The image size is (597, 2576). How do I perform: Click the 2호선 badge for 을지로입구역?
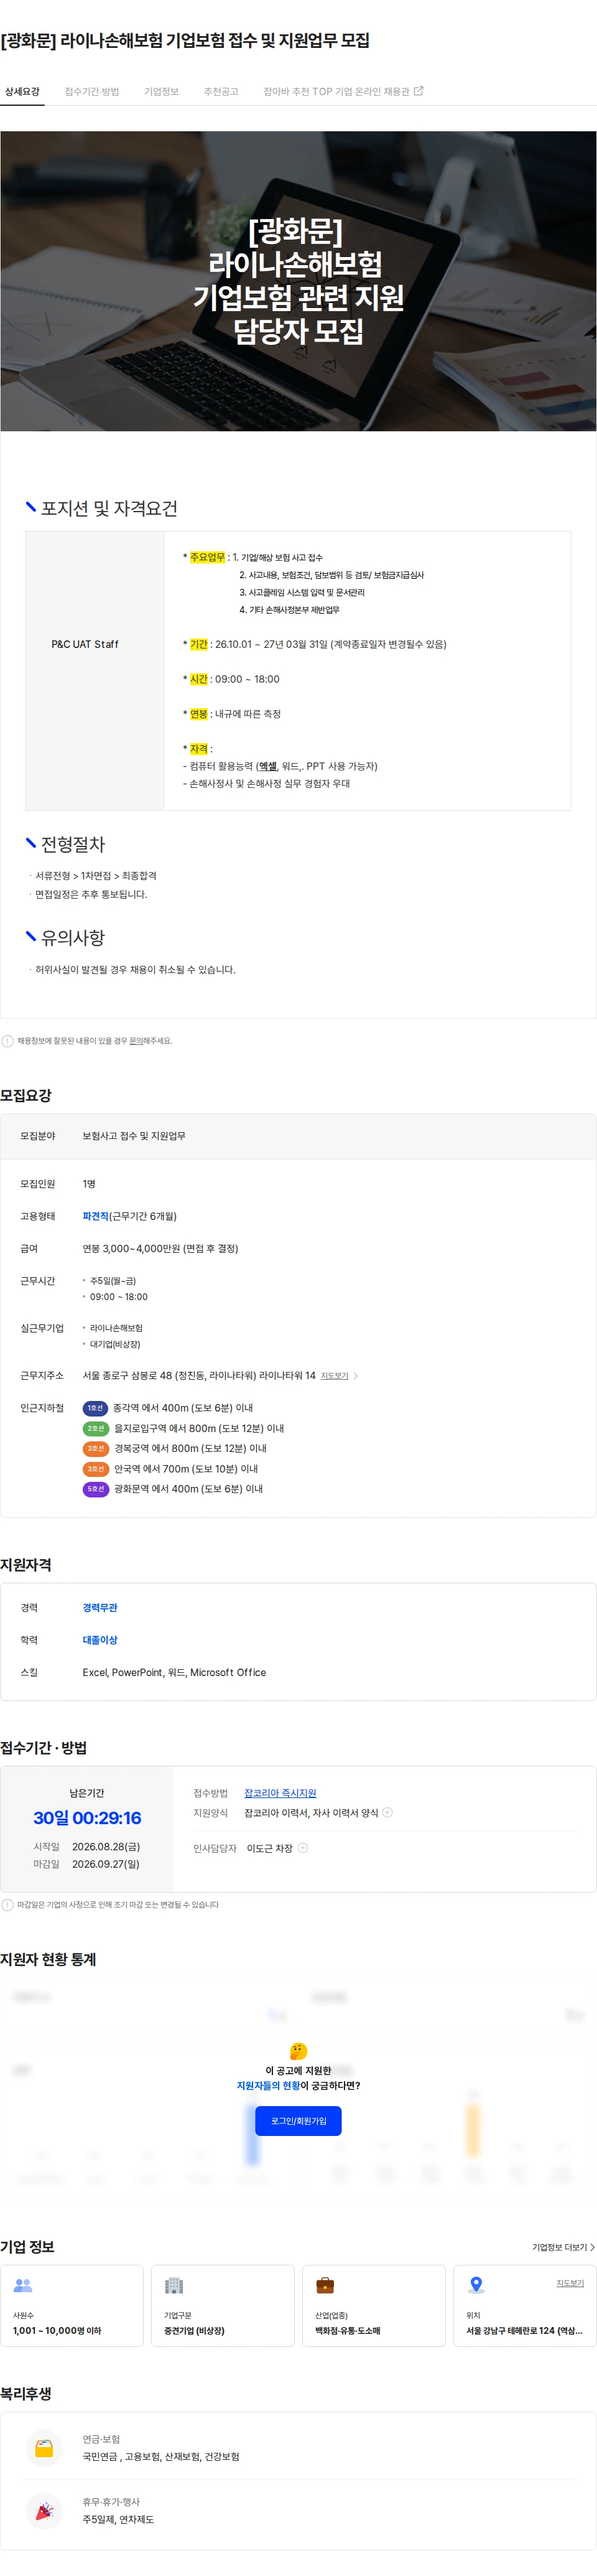(x=95, y=1428)
